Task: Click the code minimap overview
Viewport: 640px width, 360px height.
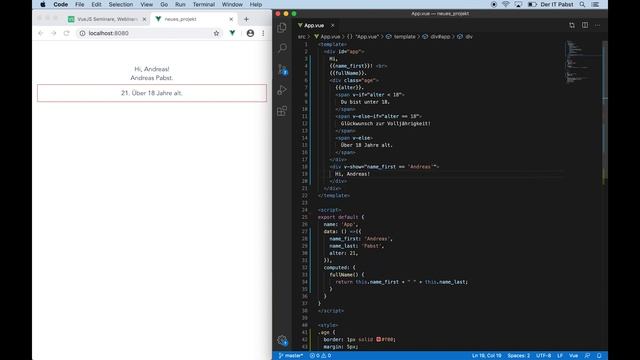Action: tap(583, 61)
